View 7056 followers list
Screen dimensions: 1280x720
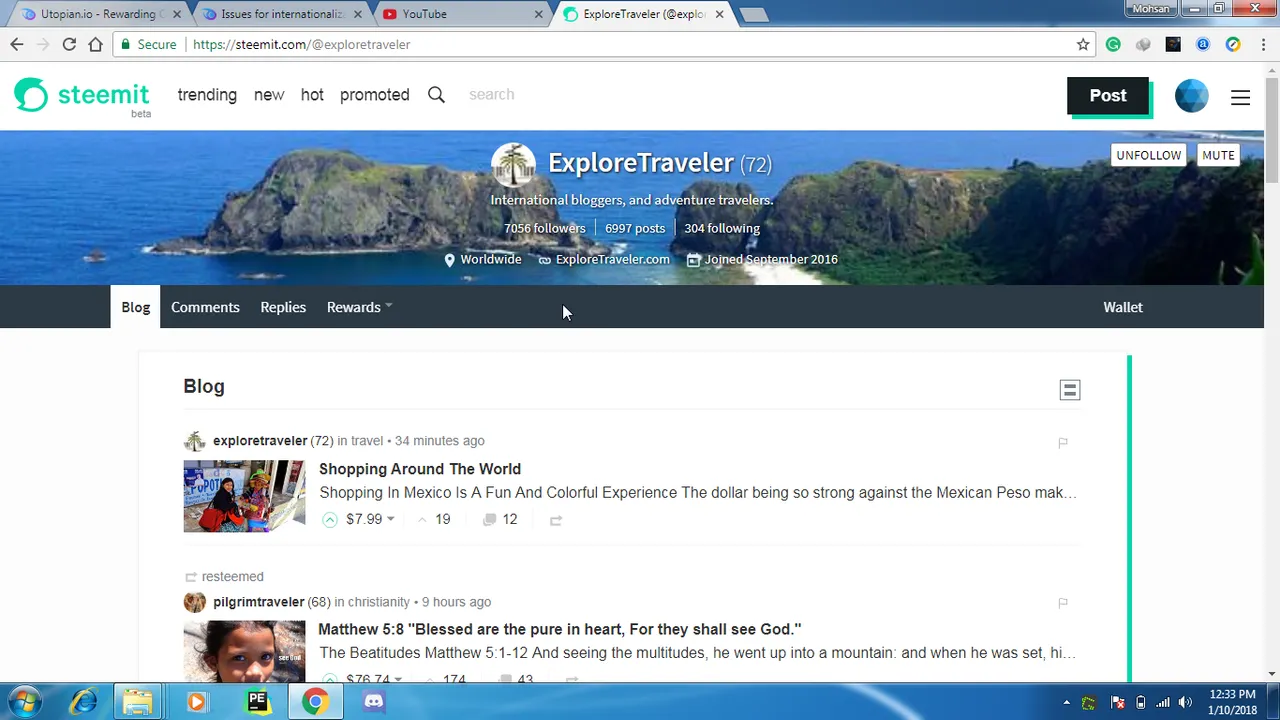point(545,228)
